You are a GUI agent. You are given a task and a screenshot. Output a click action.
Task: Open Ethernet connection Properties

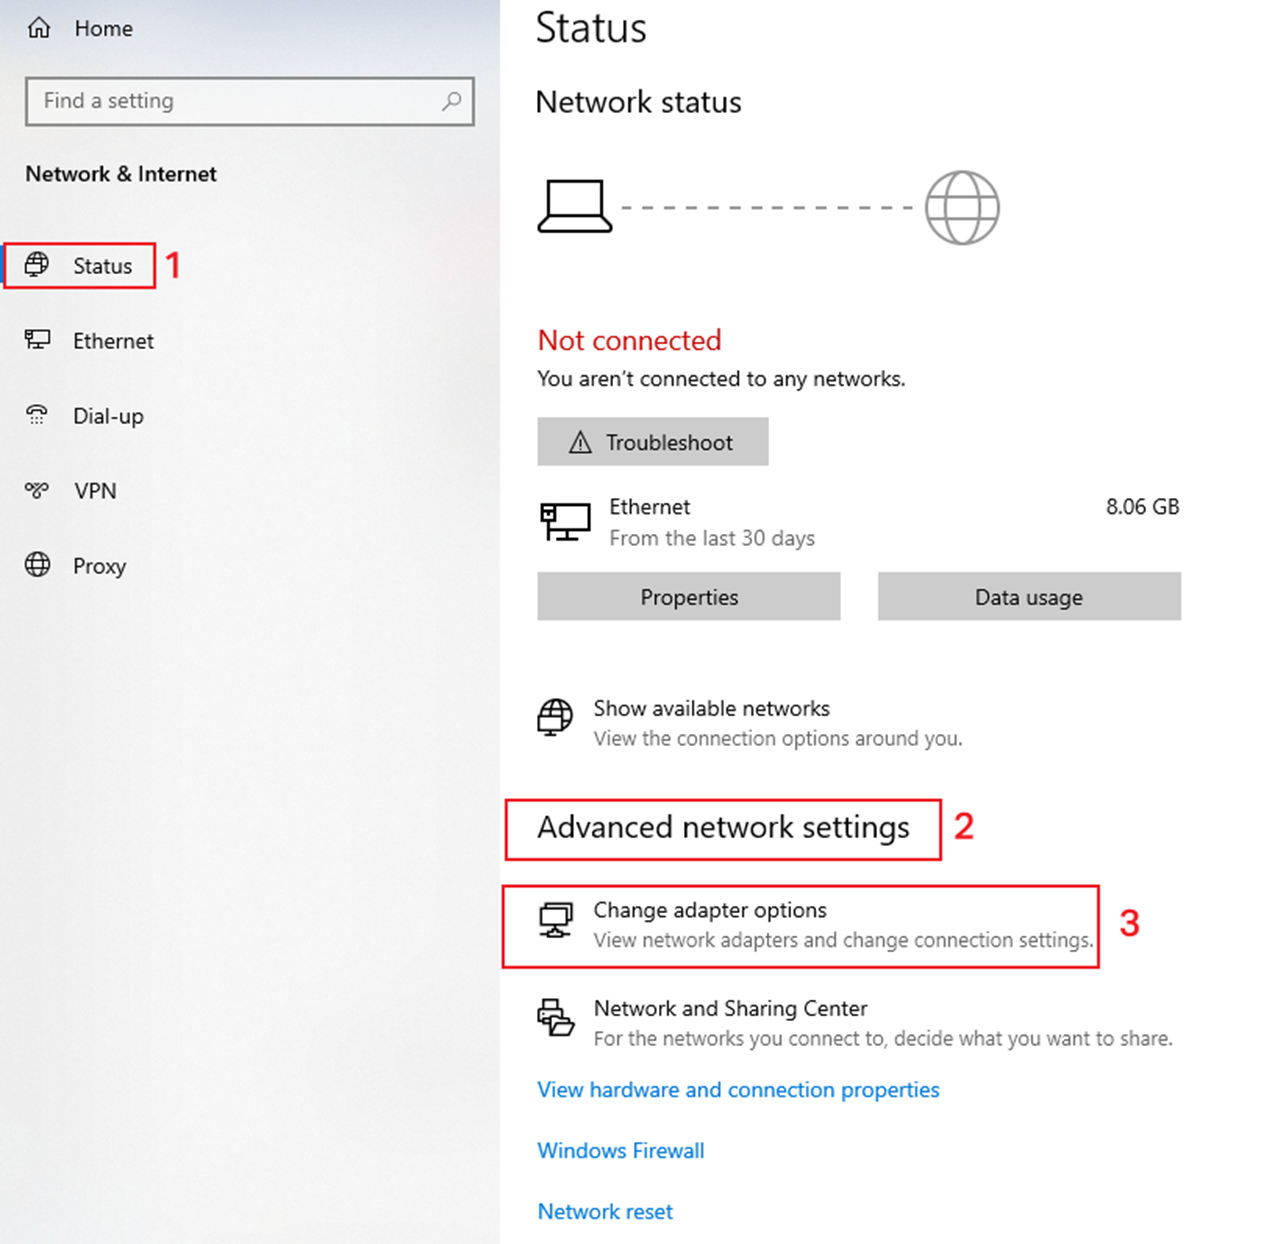coord(688,596)
